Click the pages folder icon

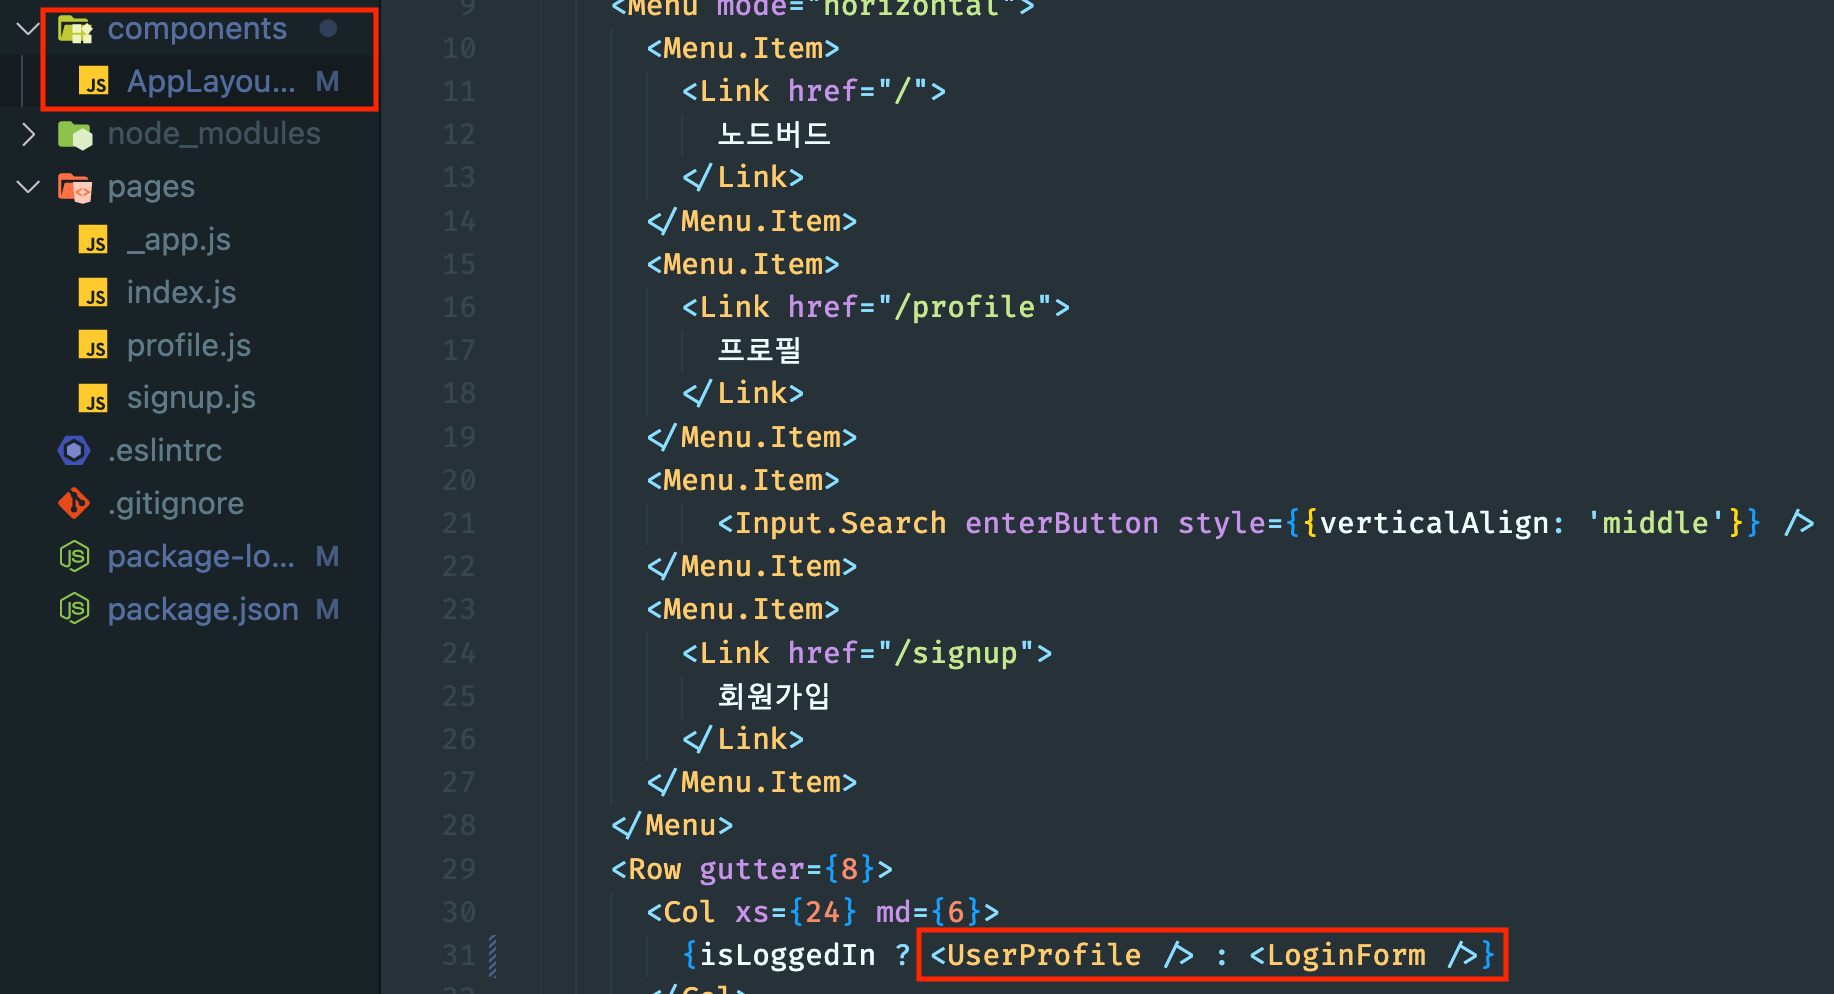[x=75, y=187]
